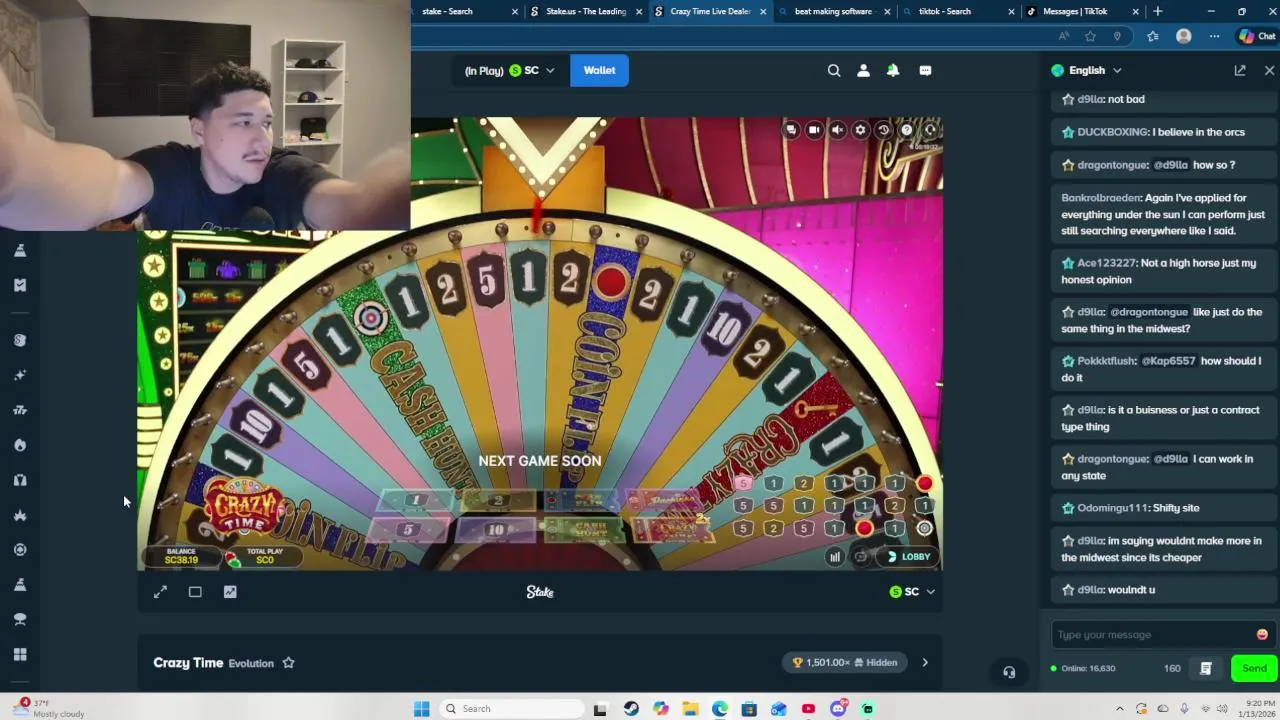The image size is (1280, 720).
Task: Open YouTube from the taskbar
Action: pos(808,709)
